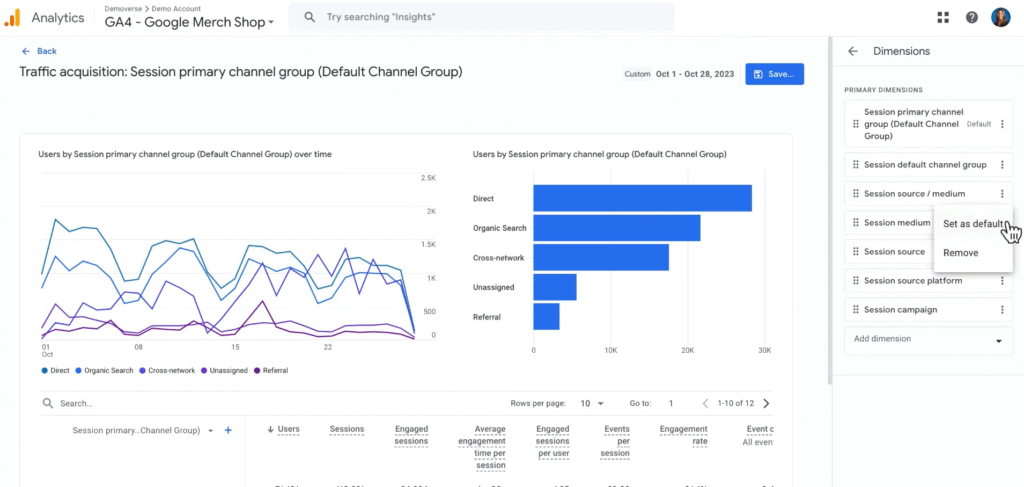Image resolution: width=1024 pixels, height=487 pixels.
Task: Open the GA4 - Google Merch Shop property selector
Action: (189, 22)
